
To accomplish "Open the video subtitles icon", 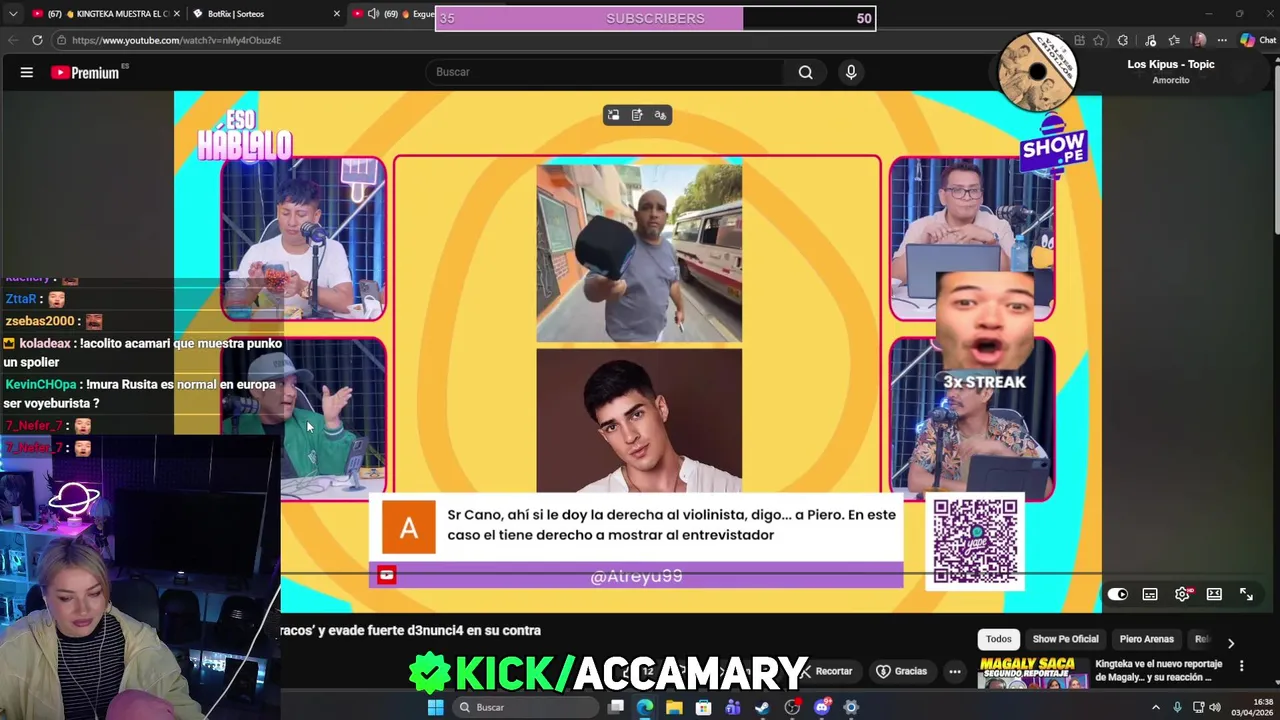I will coord(1150,594).
